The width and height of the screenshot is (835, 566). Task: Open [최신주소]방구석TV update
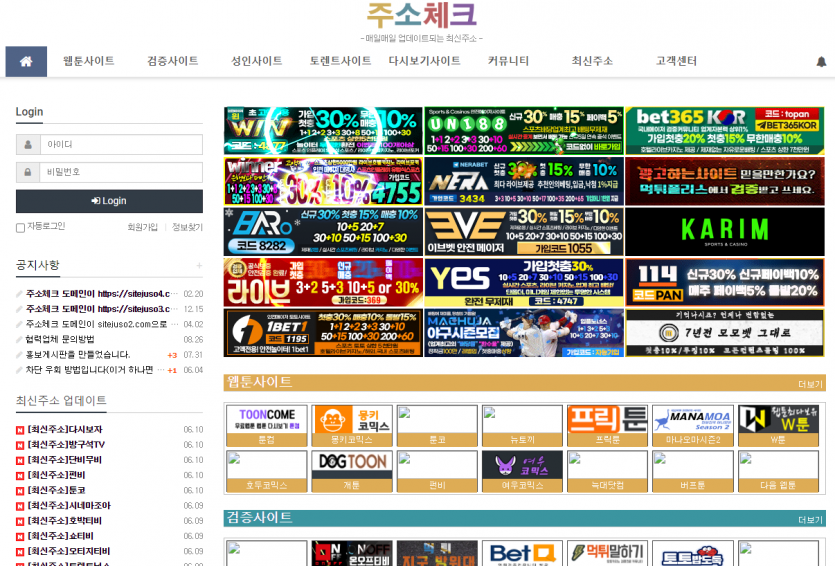click(66, 445)
